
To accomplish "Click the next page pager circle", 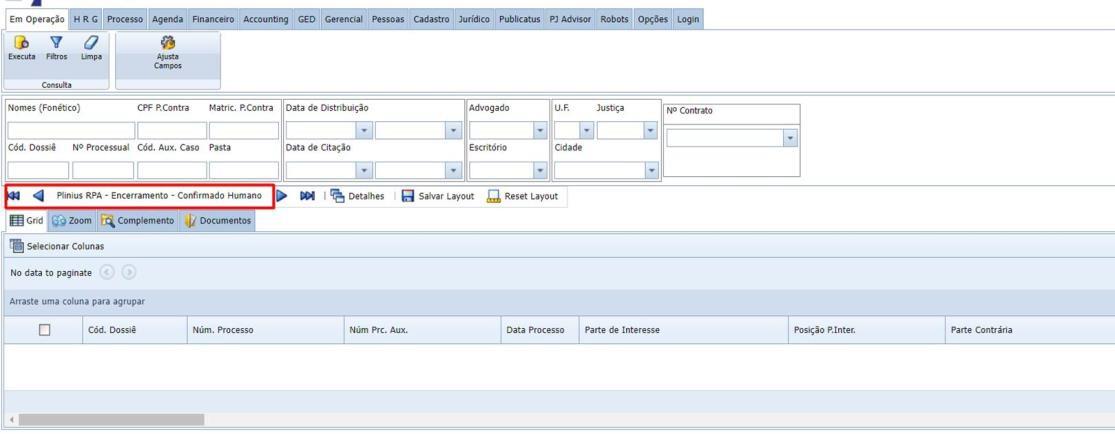I will tap(129, 272).
